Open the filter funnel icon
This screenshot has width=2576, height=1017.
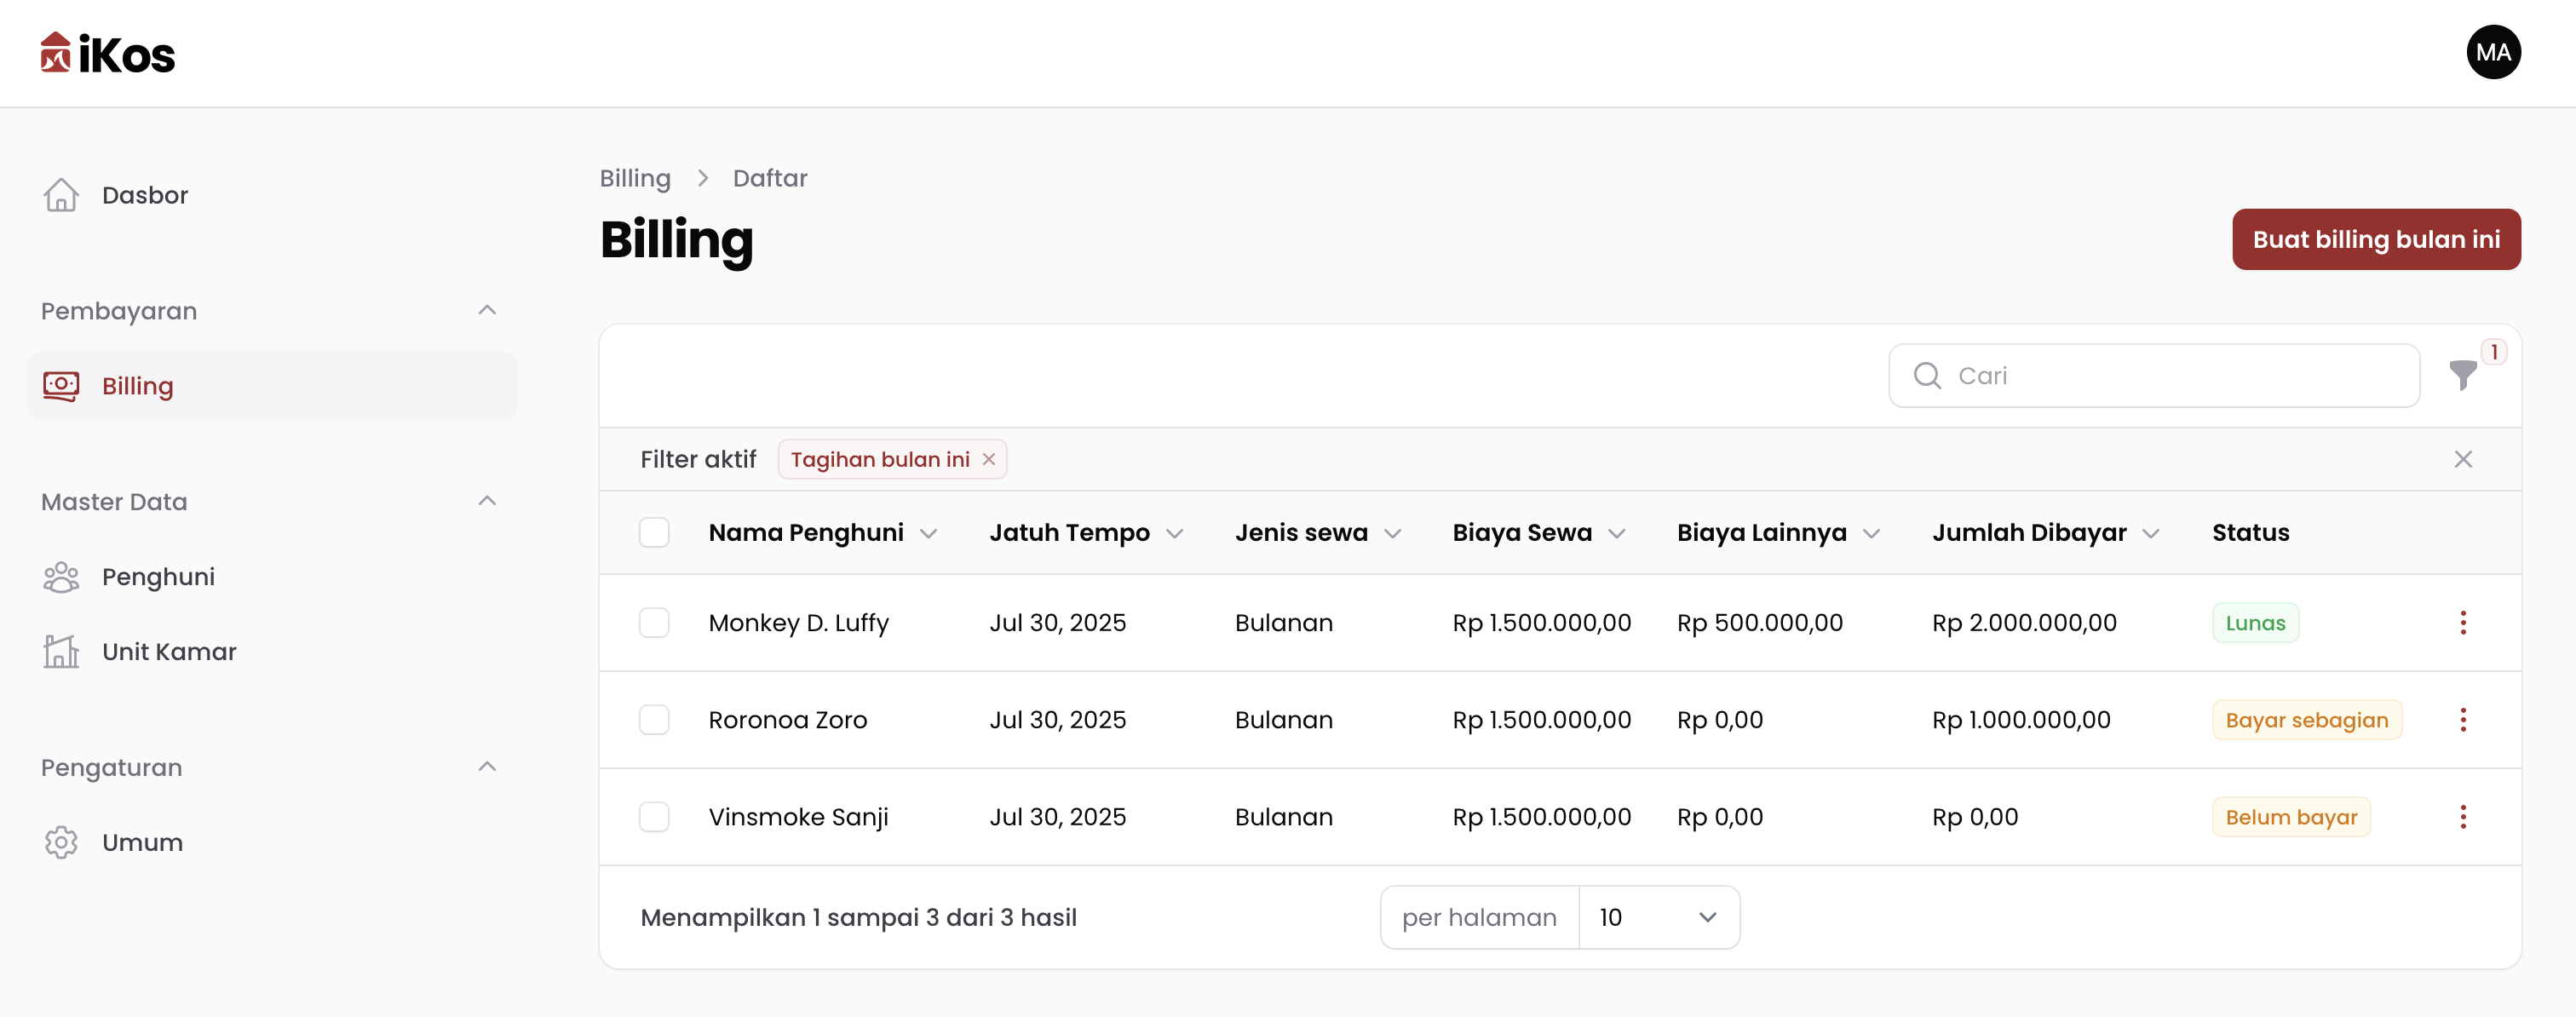pyautogui.click(x=2462, y=375)
